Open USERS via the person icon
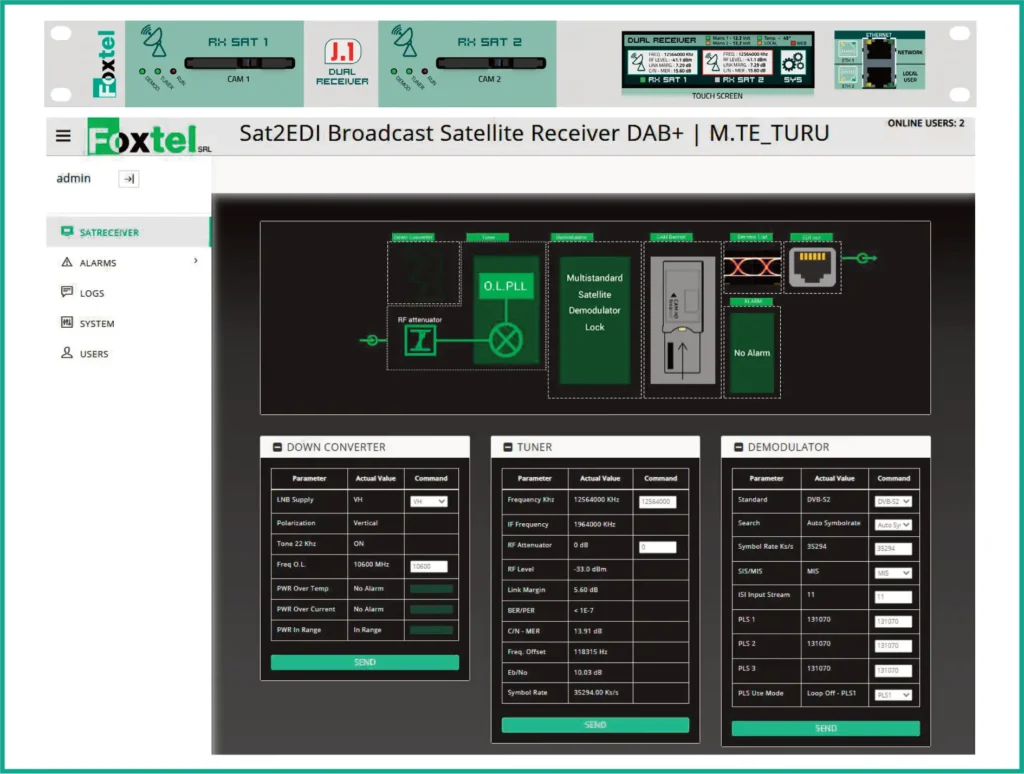 [x=66, y=353]
